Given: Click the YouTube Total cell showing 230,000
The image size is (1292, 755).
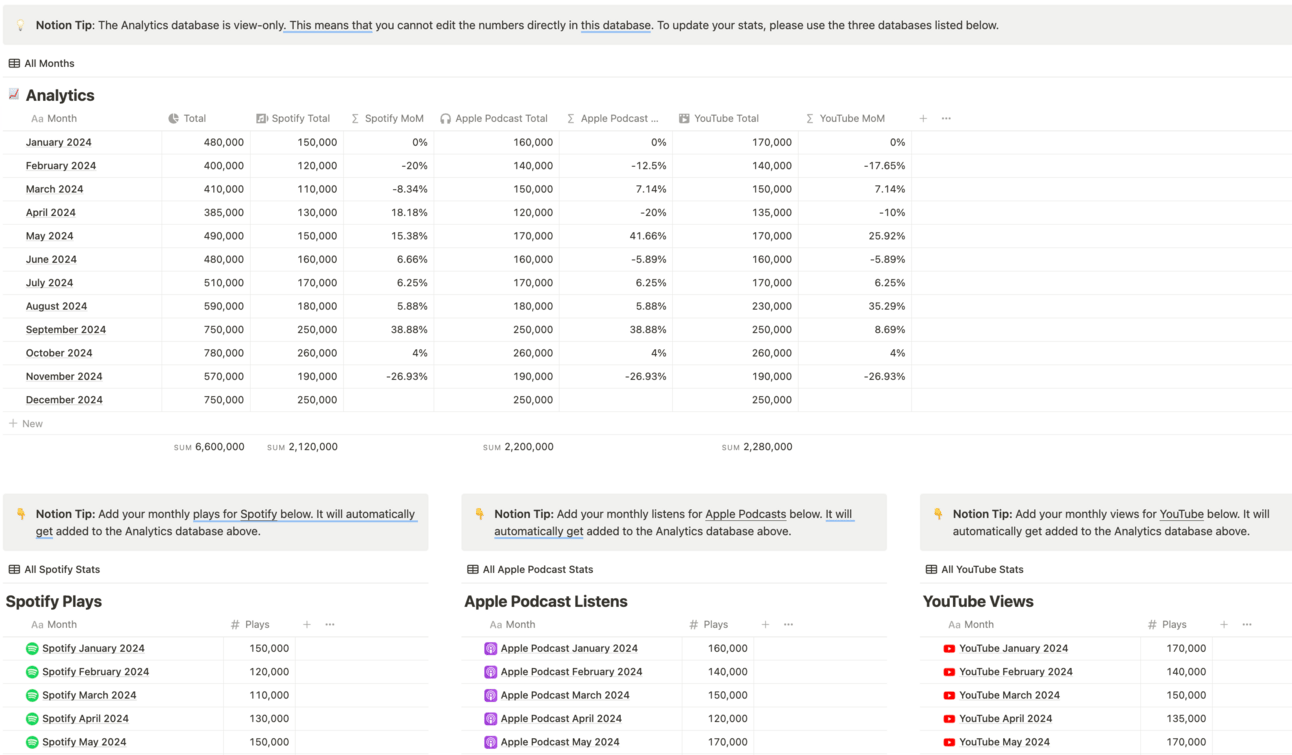Looking at the screenshot, I should [736, 306].
